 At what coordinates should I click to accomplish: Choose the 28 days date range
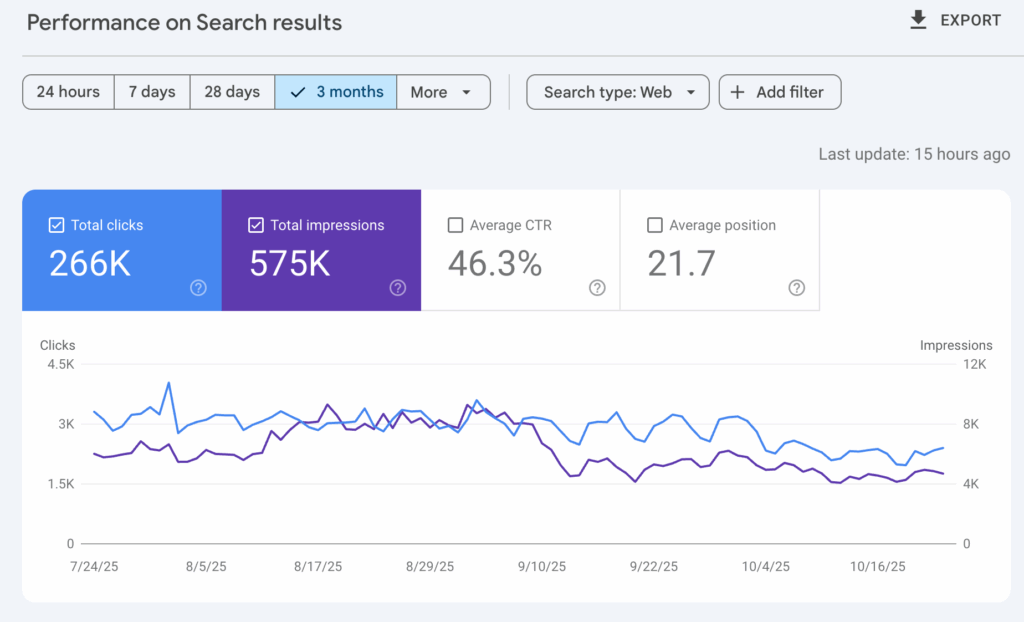tap(232, 92)
